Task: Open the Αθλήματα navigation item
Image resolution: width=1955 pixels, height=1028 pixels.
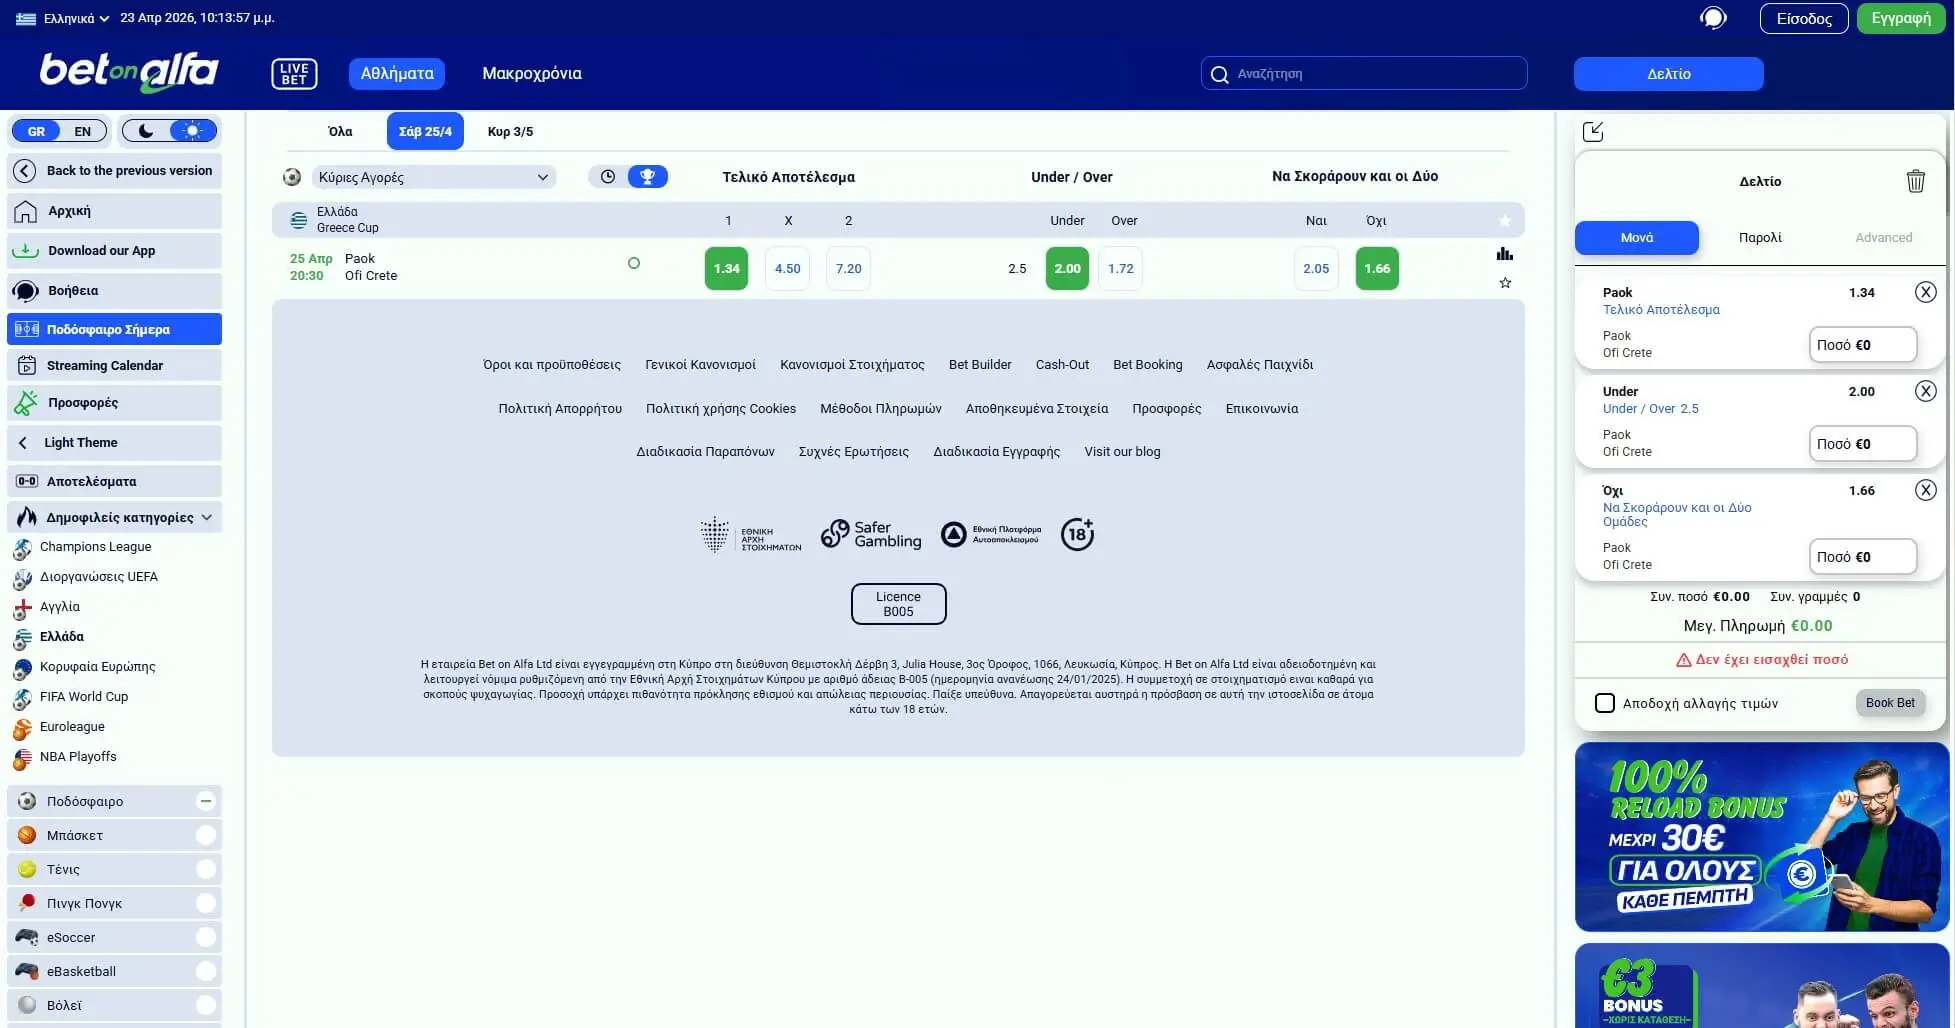Action: tap(397, 73)
